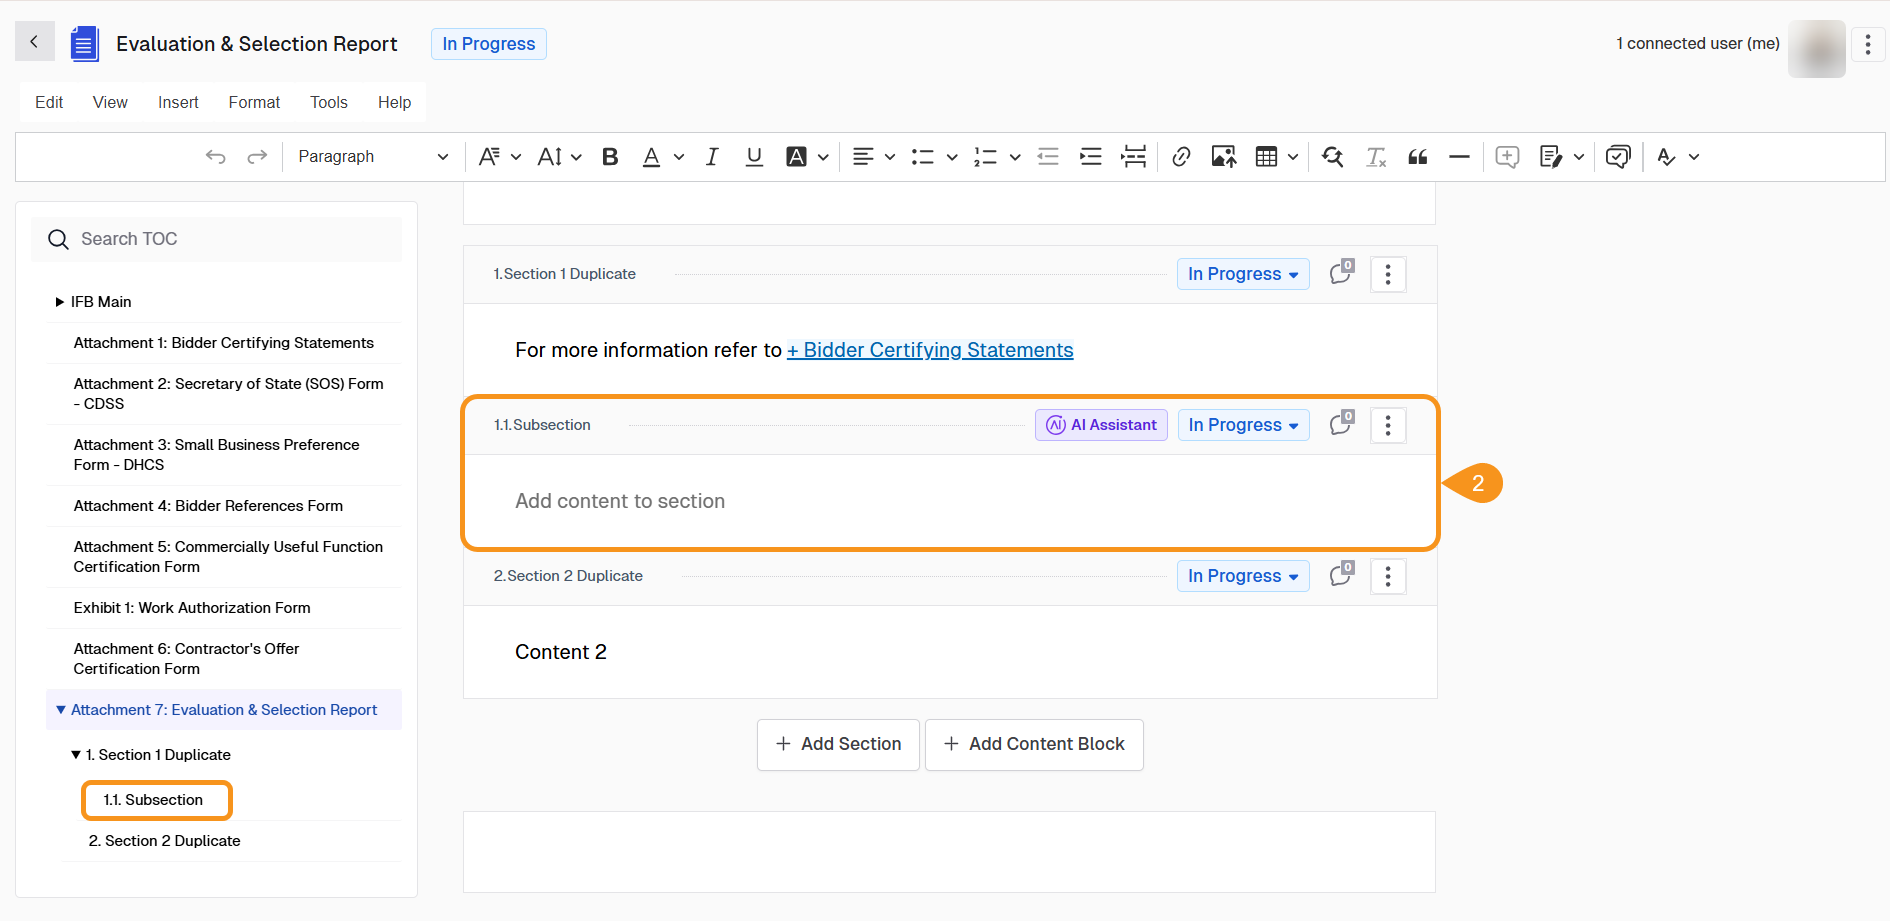The height and width of the screenshot is (921, 1890).
Task: Follow the Bidder Certifying Statements link
Action: 929,350
